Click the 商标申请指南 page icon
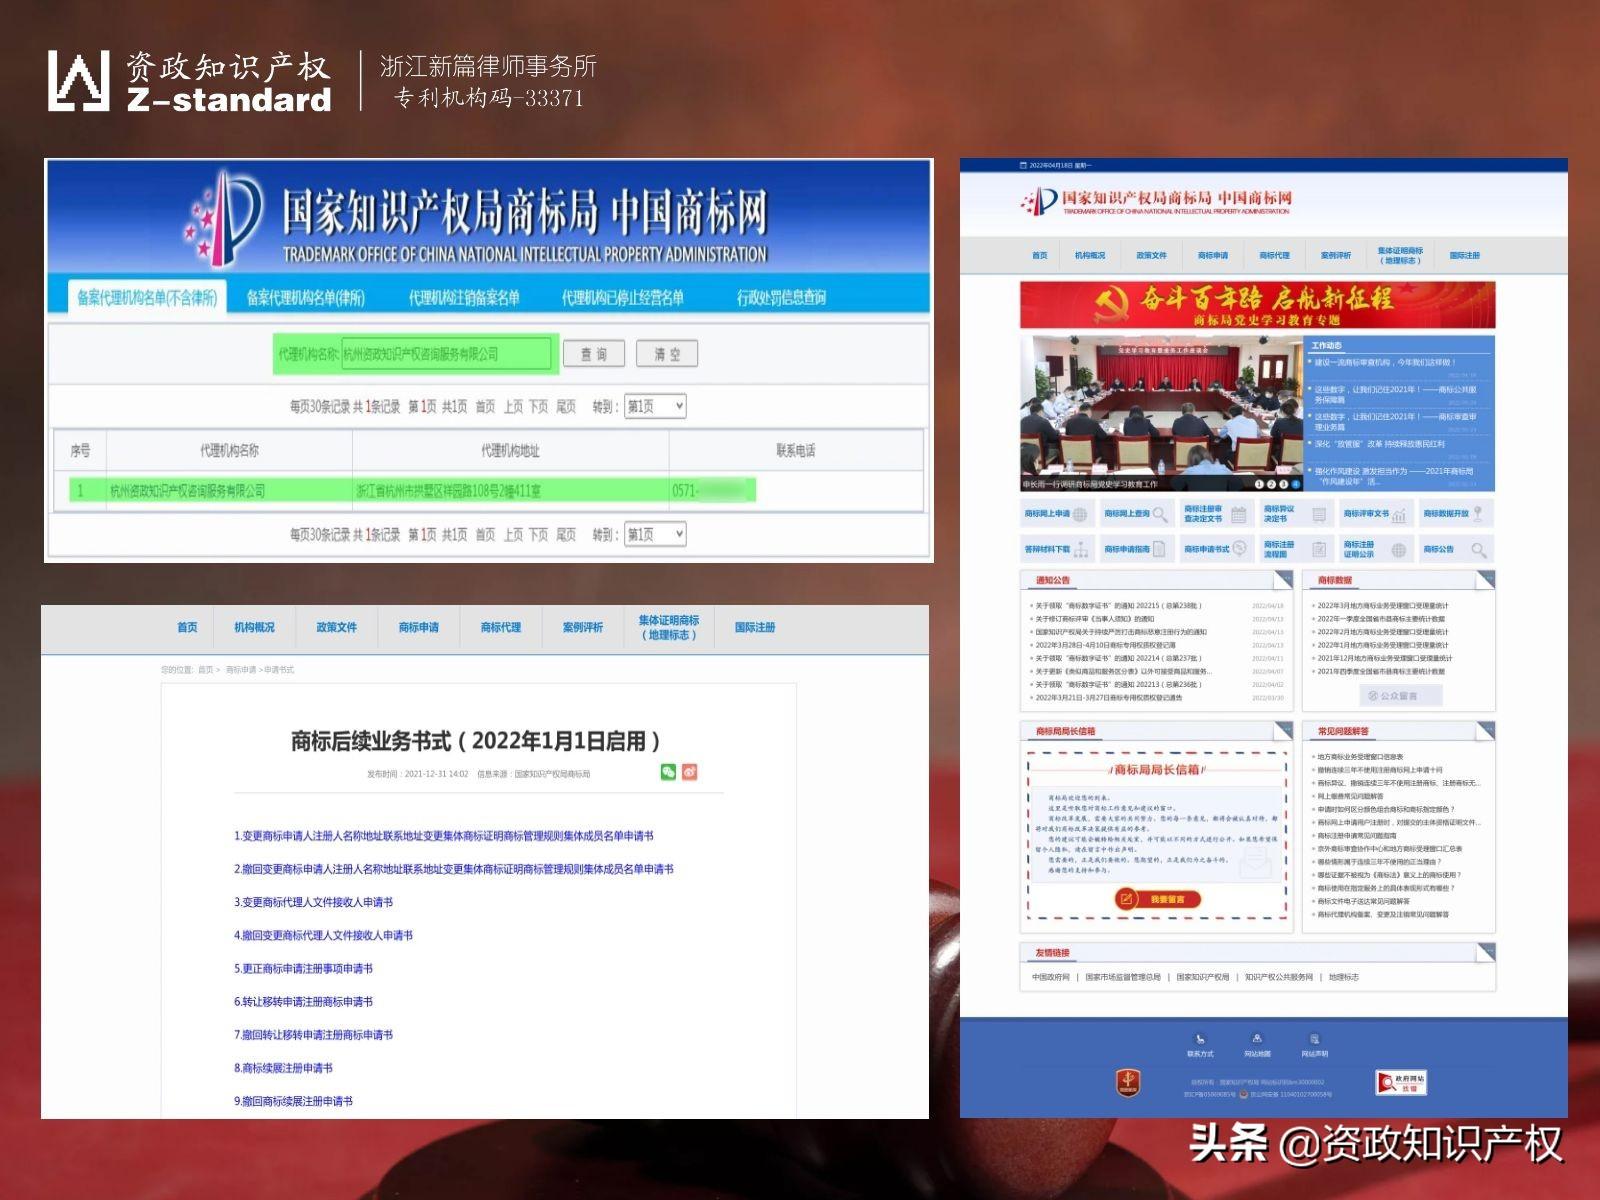This screenshot has width=1600, height=1200. tap(1159, 549)
